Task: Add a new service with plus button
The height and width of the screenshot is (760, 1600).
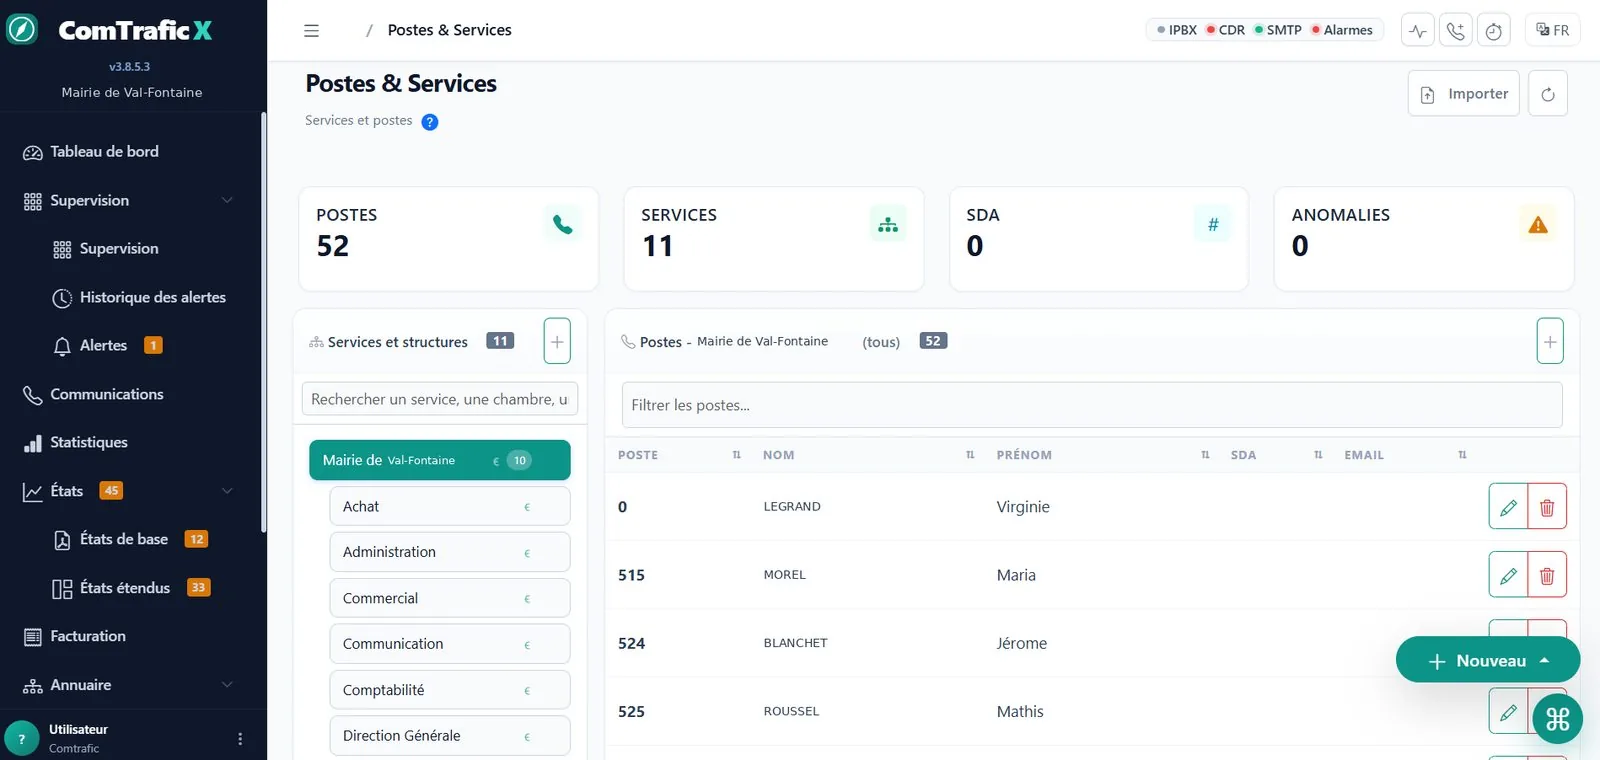Action: pyautogui.click(x=557, y=341)
